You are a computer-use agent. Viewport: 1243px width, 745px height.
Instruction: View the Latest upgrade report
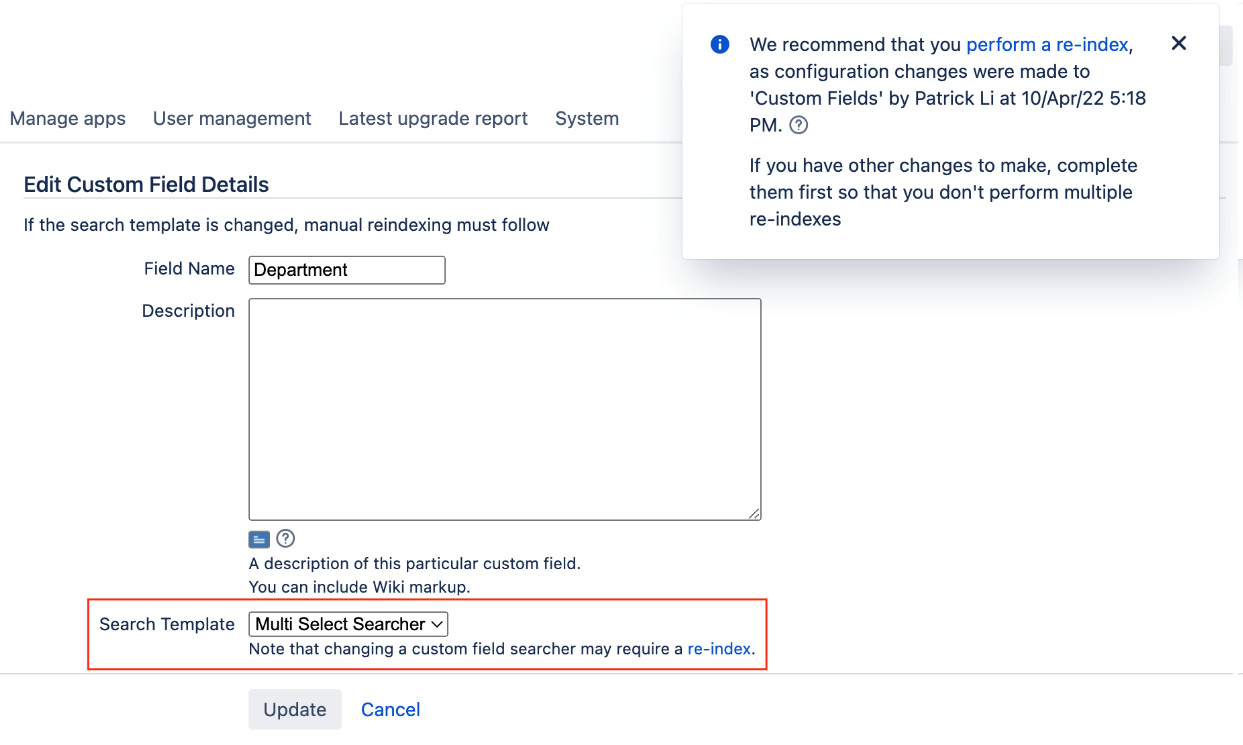click(x=432, y=118)
